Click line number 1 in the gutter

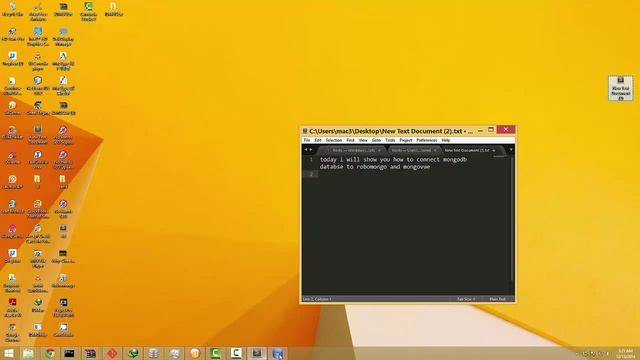pyautogui.click(x=311, y=160)
